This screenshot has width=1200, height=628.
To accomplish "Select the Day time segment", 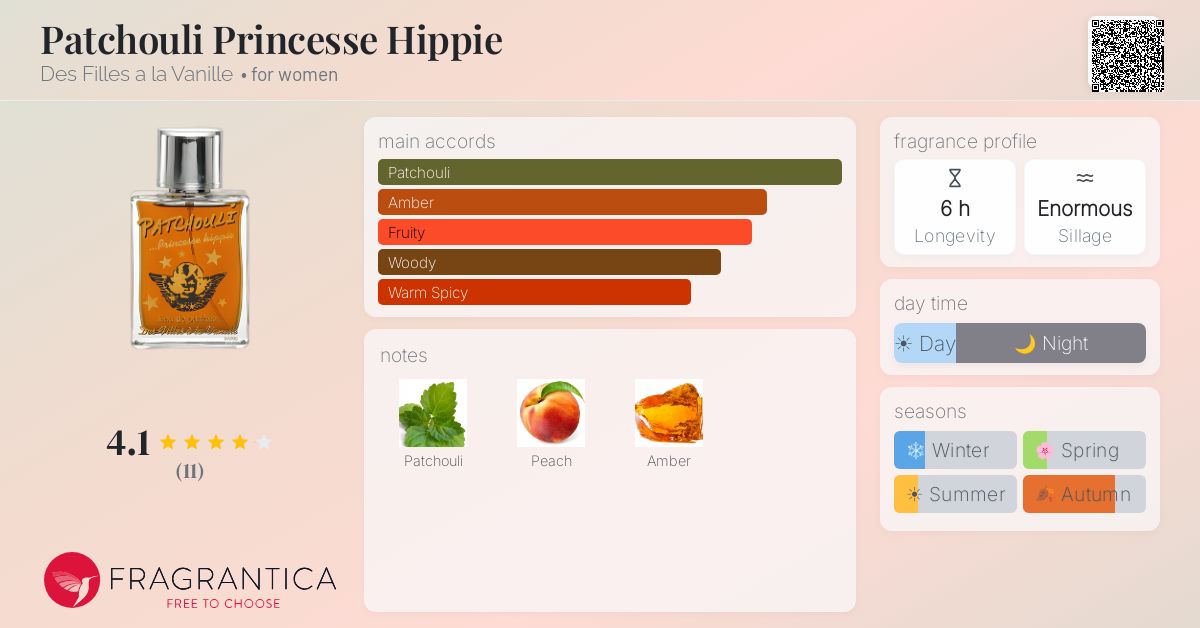I will 925,343.
